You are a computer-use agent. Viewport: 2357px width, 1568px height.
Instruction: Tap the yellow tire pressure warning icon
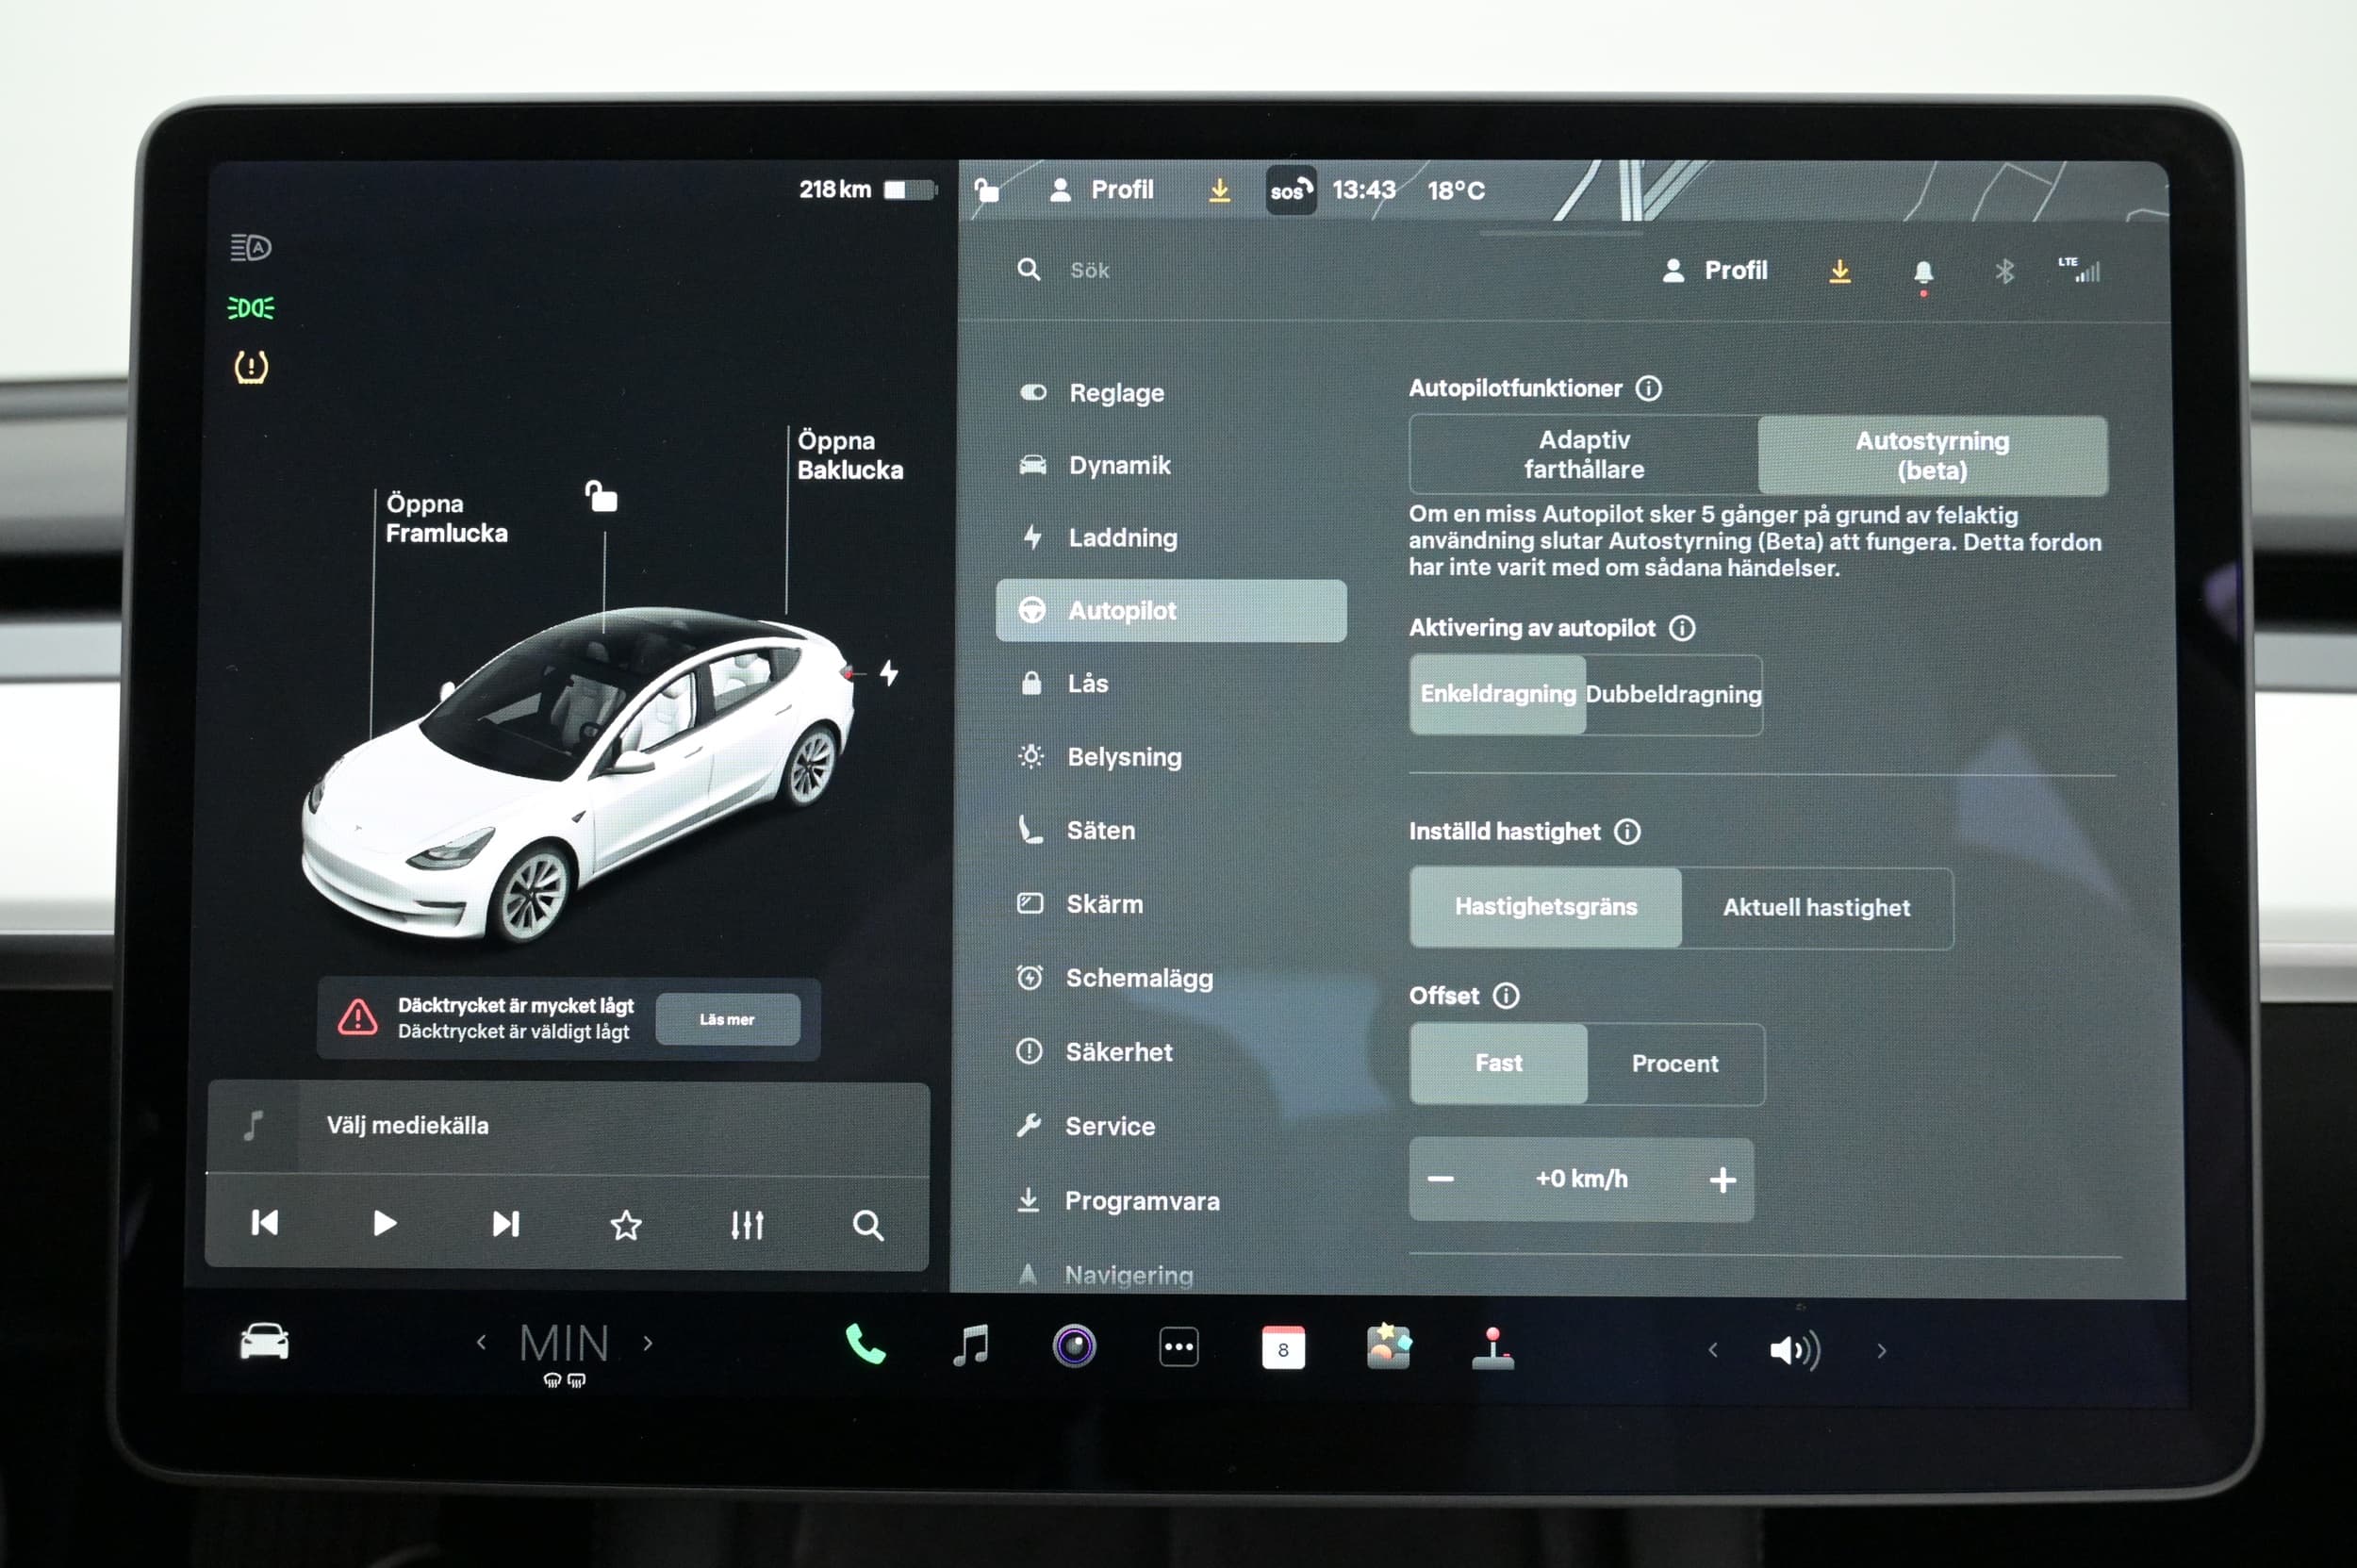tap(251, 367)
